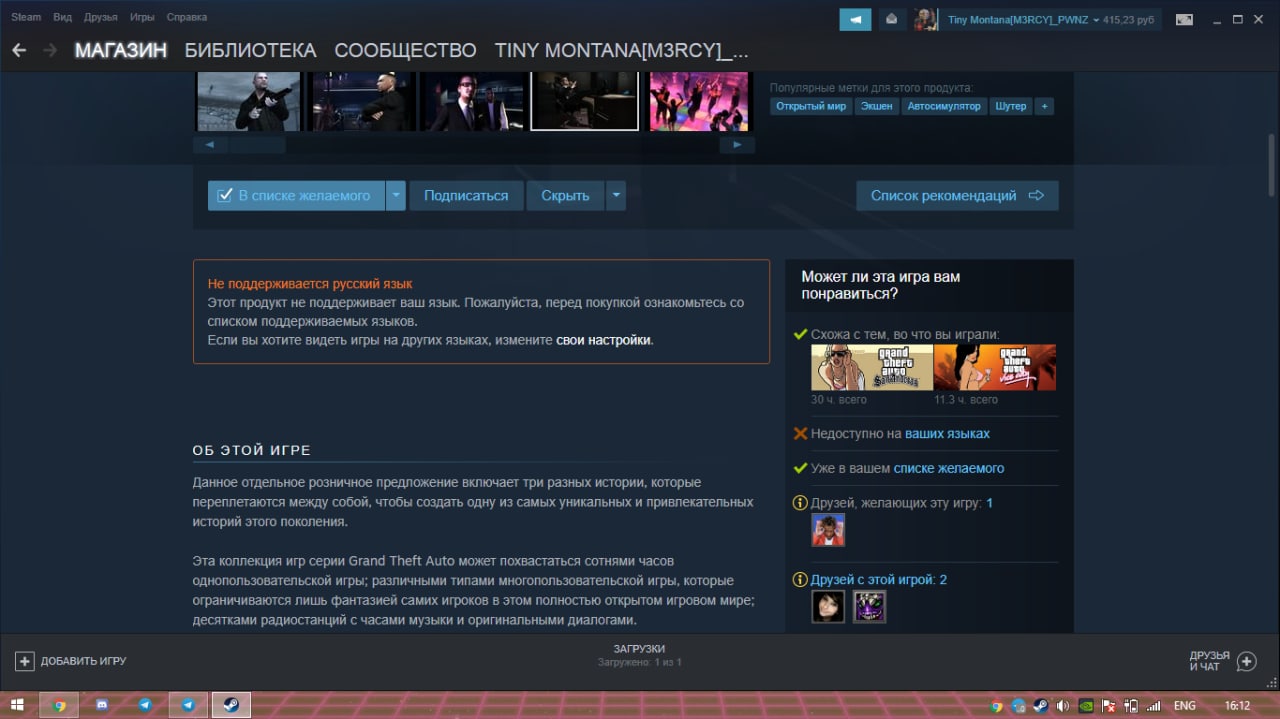1280x719 pixels.
Task: Open second avatar under Друзей с этой игрой
Action: tap(869, 606)
